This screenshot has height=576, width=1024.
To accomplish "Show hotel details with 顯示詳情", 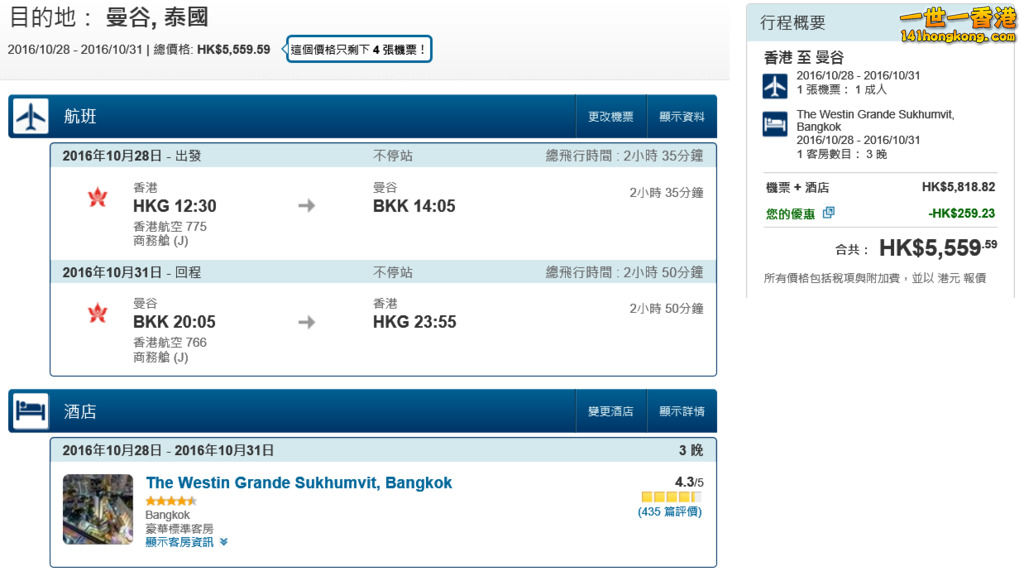I will click(682, 411).
